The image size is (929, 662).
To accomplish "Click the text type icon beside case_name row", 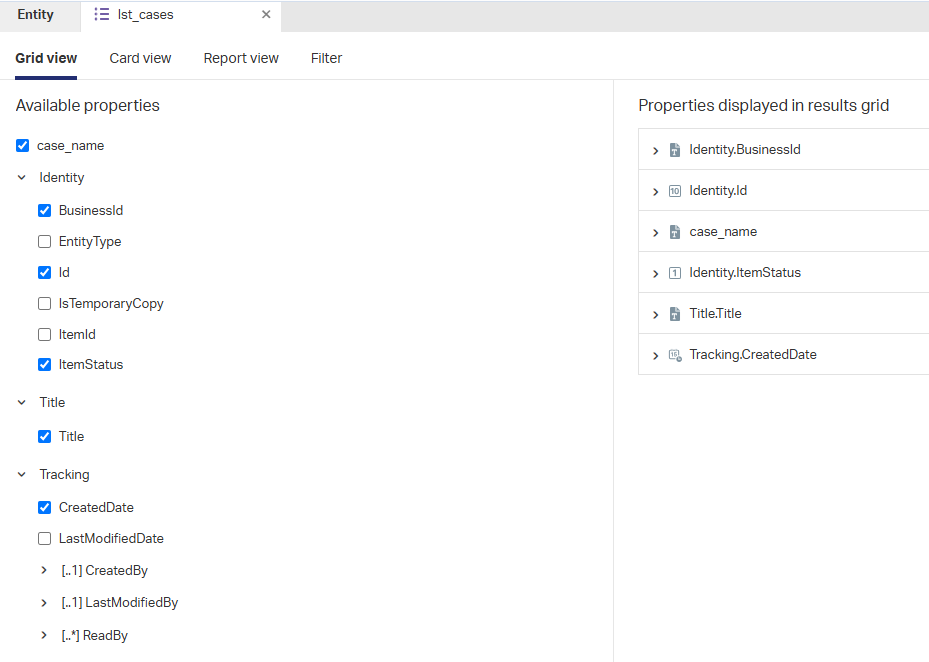I will click(675, 232).
